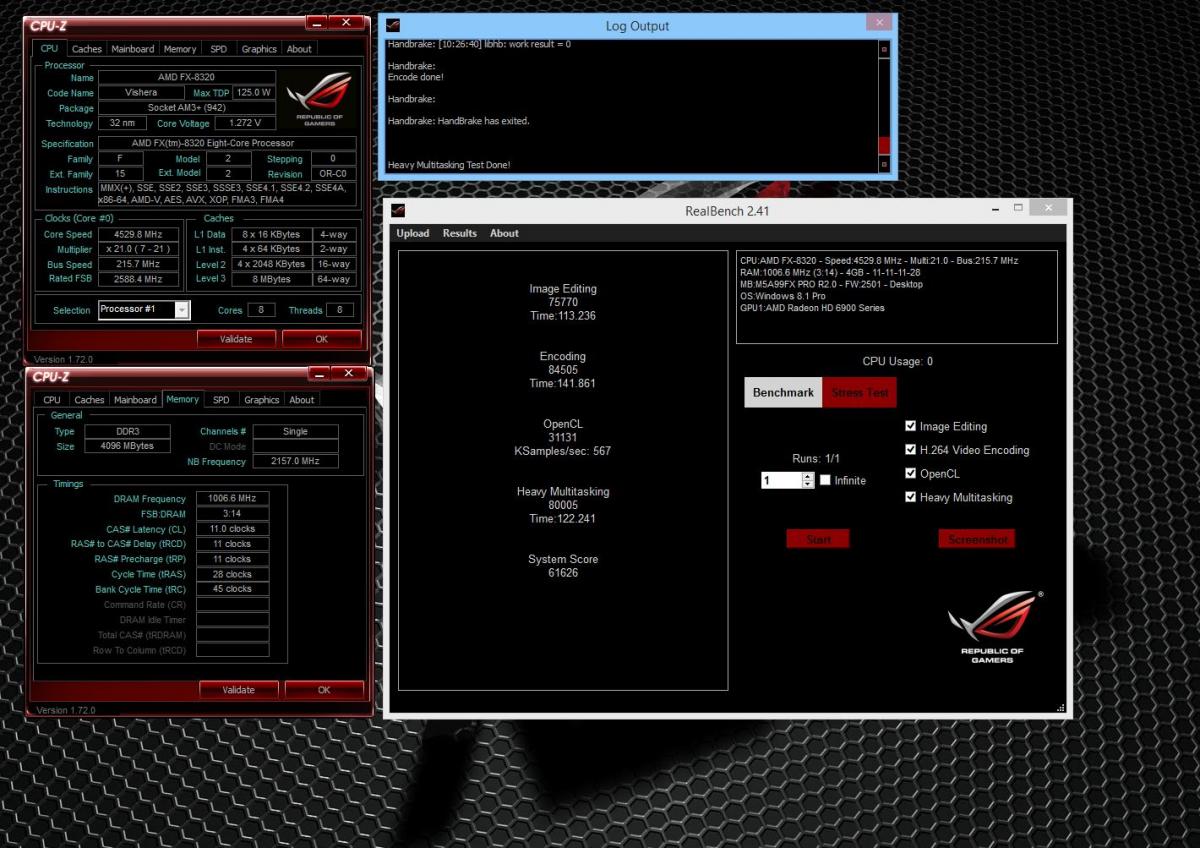This screenshot has width=1200, height=848.
Task: Open Mainboard tab in bottom CPU-Z window
Action: coord(135,400)
